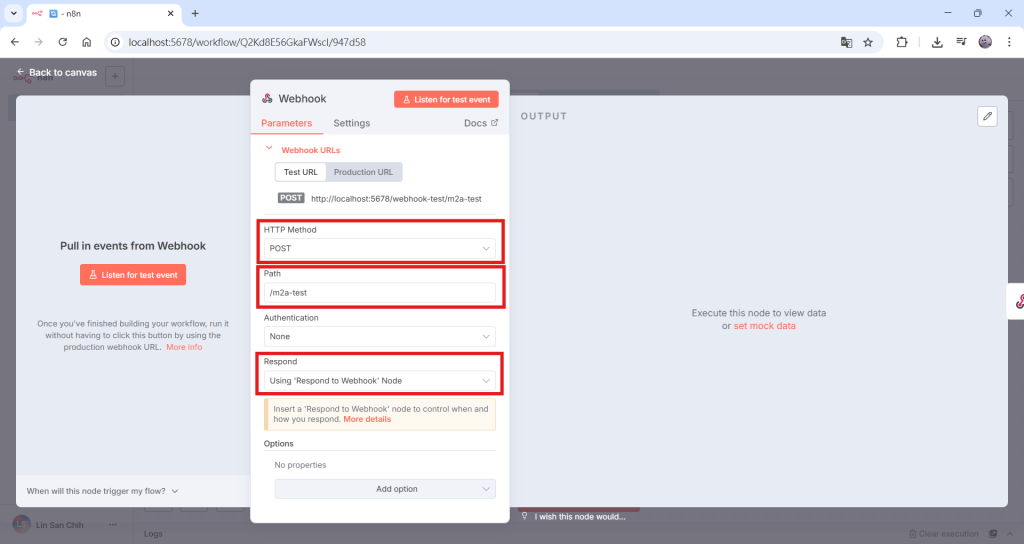Click Listen for test event in header
The height and width of the screenshot is (544, 1024).
(x=446, y=99)
